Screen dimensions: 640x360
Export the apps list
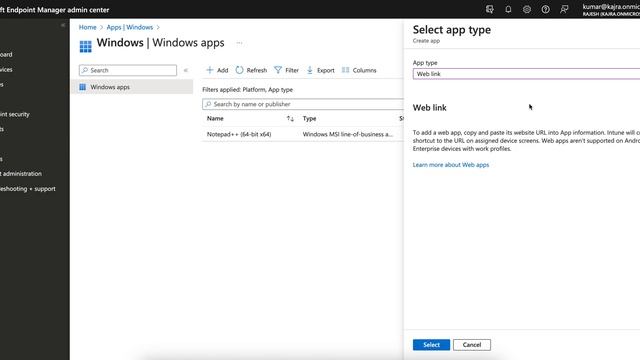click(320, 70)
